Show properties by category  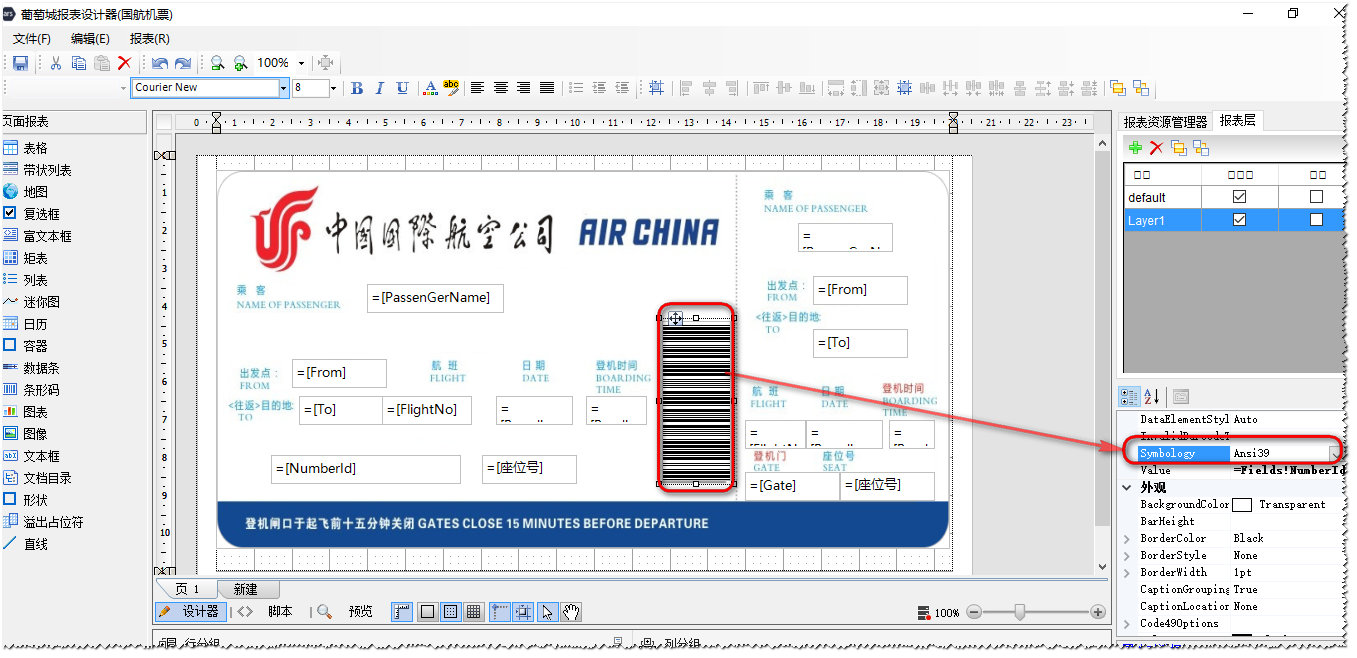point(1129,397)
